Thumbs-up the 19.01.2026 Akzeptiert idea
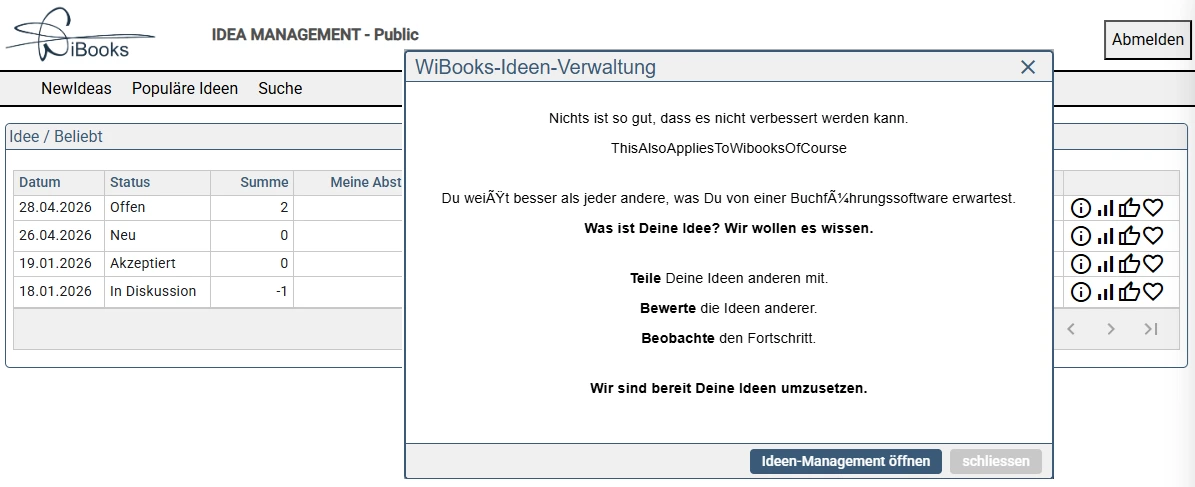The height and width of the screenshot is (487, 1195). pyautogui.click(x=1129, y=264)
